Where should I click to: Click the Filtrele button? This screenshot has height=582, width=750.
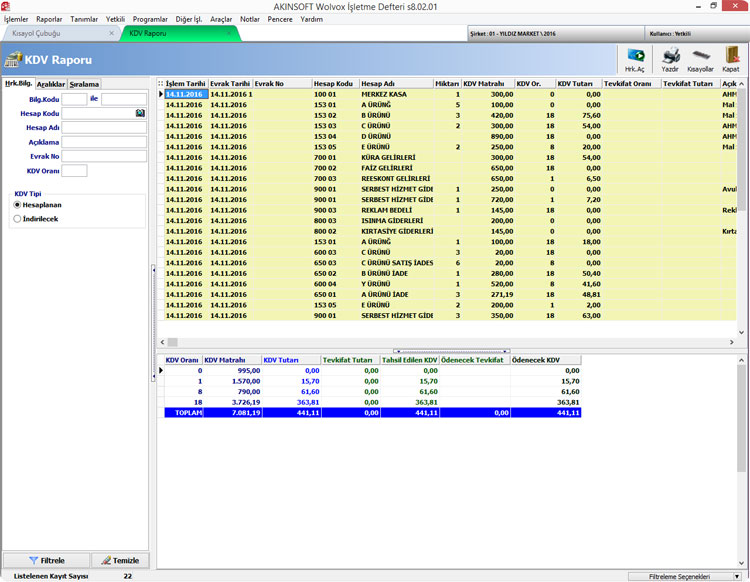coord(46,560)
